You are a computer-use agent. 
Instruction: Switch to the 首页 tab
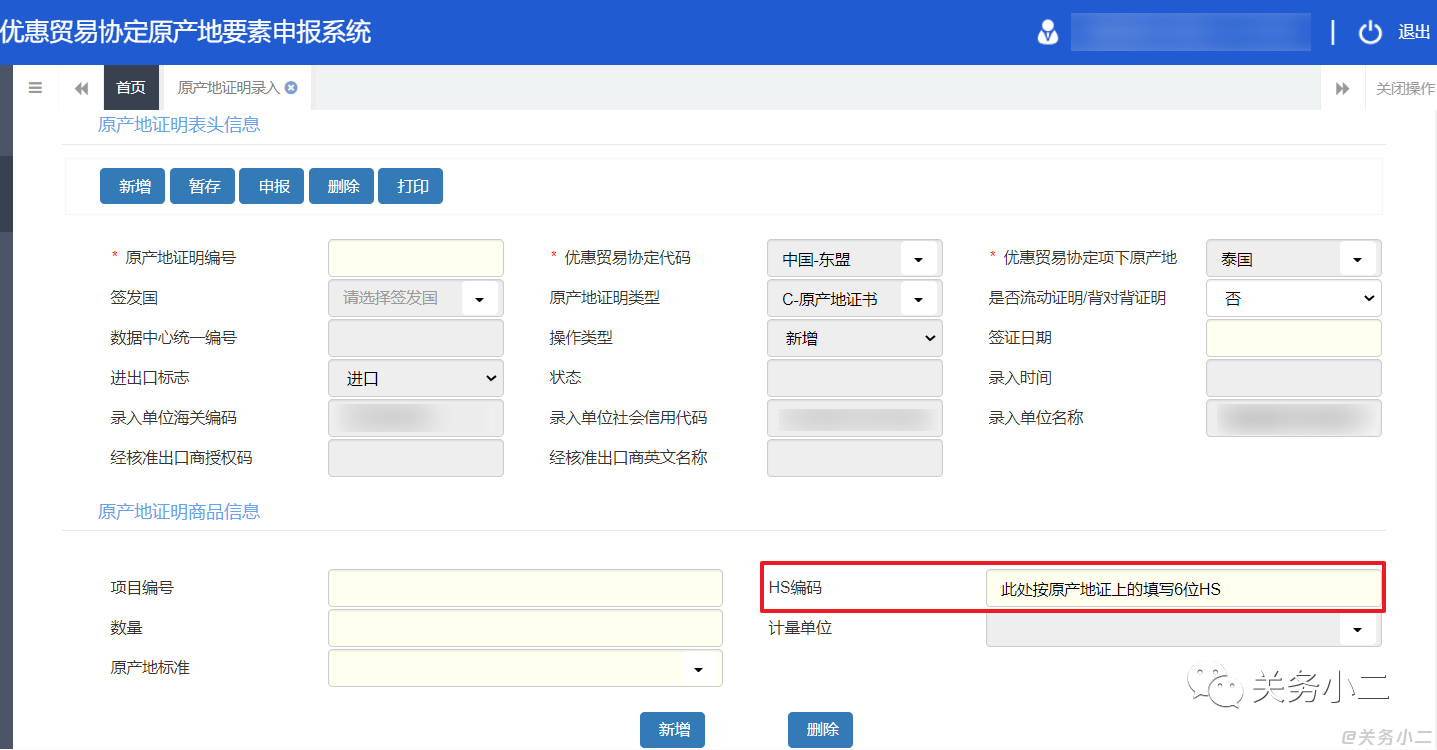tap(131, 88)
